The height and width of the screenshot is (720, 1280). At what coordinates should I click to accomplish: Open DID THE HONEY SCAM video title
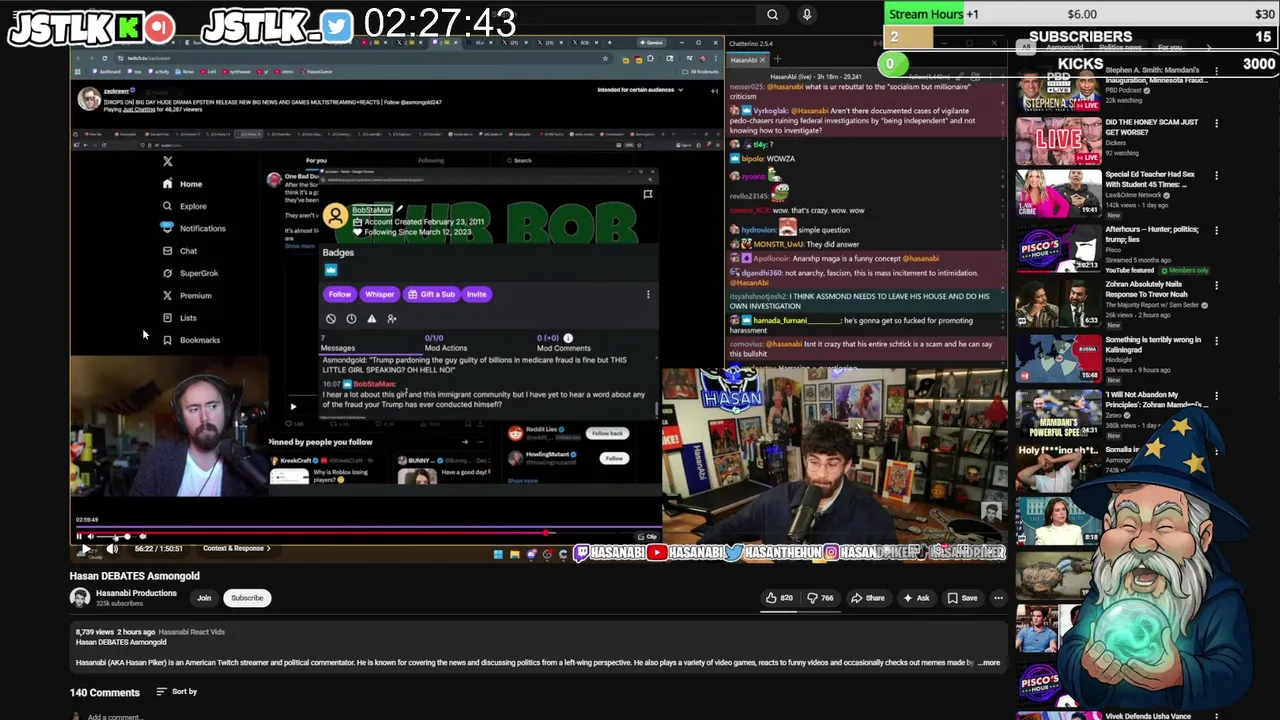[x=1151, y=127]
